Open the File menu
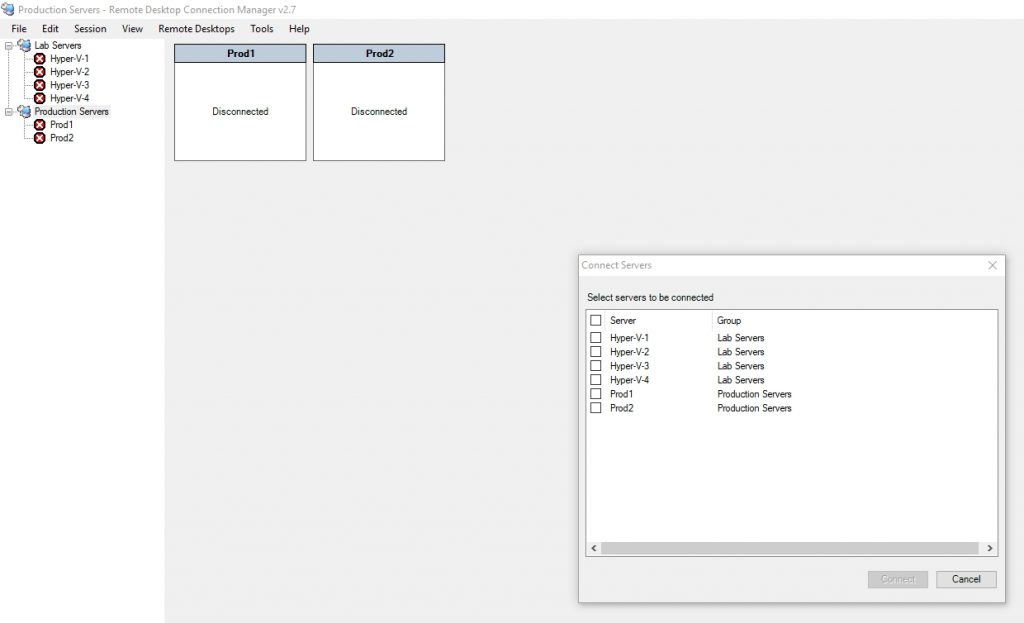This screenshot has height=623, width=1024. tap(19, 29)
